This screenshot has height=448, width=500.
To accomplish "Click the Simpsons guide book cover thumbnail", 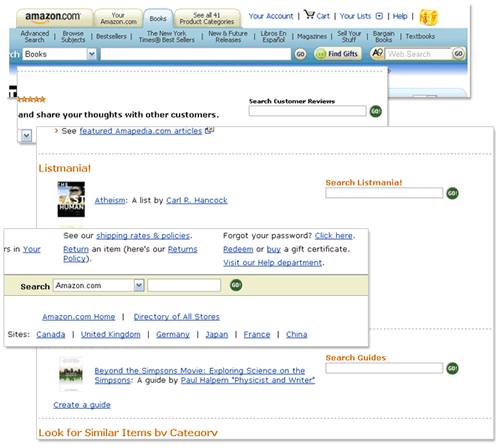I will pyautogui.click(x=71, y=374).
